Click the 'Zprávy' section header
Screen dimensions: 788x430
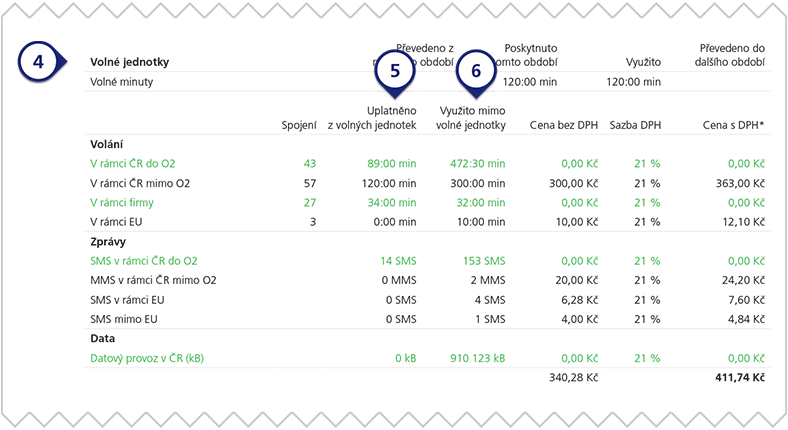(x=108, y=241)
